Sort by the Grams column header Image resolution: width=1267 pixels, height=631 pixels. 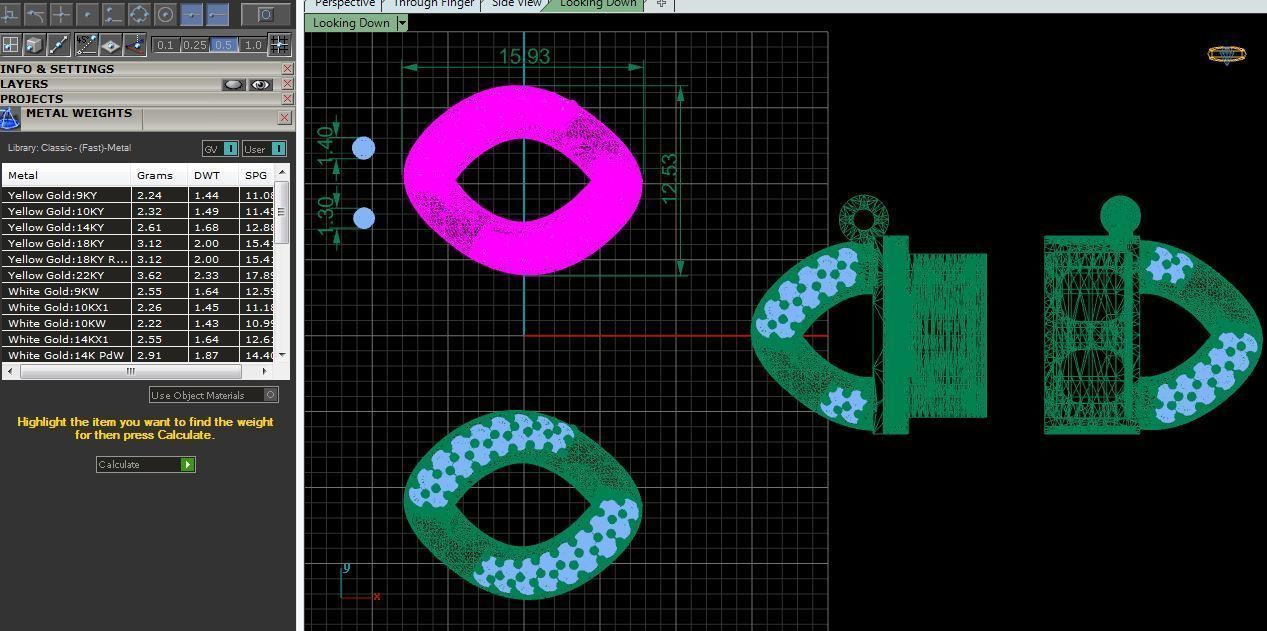tap(160, 175)
